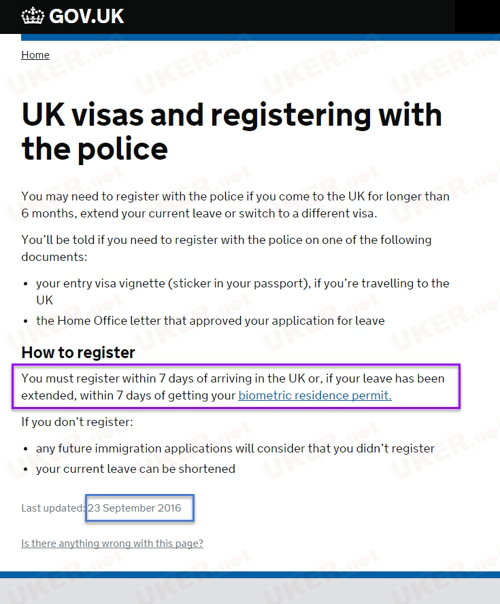The width and height of the screenshot is (500, 604).
Task: Click the black GOV.UK header bar
Action: [250, 17]
